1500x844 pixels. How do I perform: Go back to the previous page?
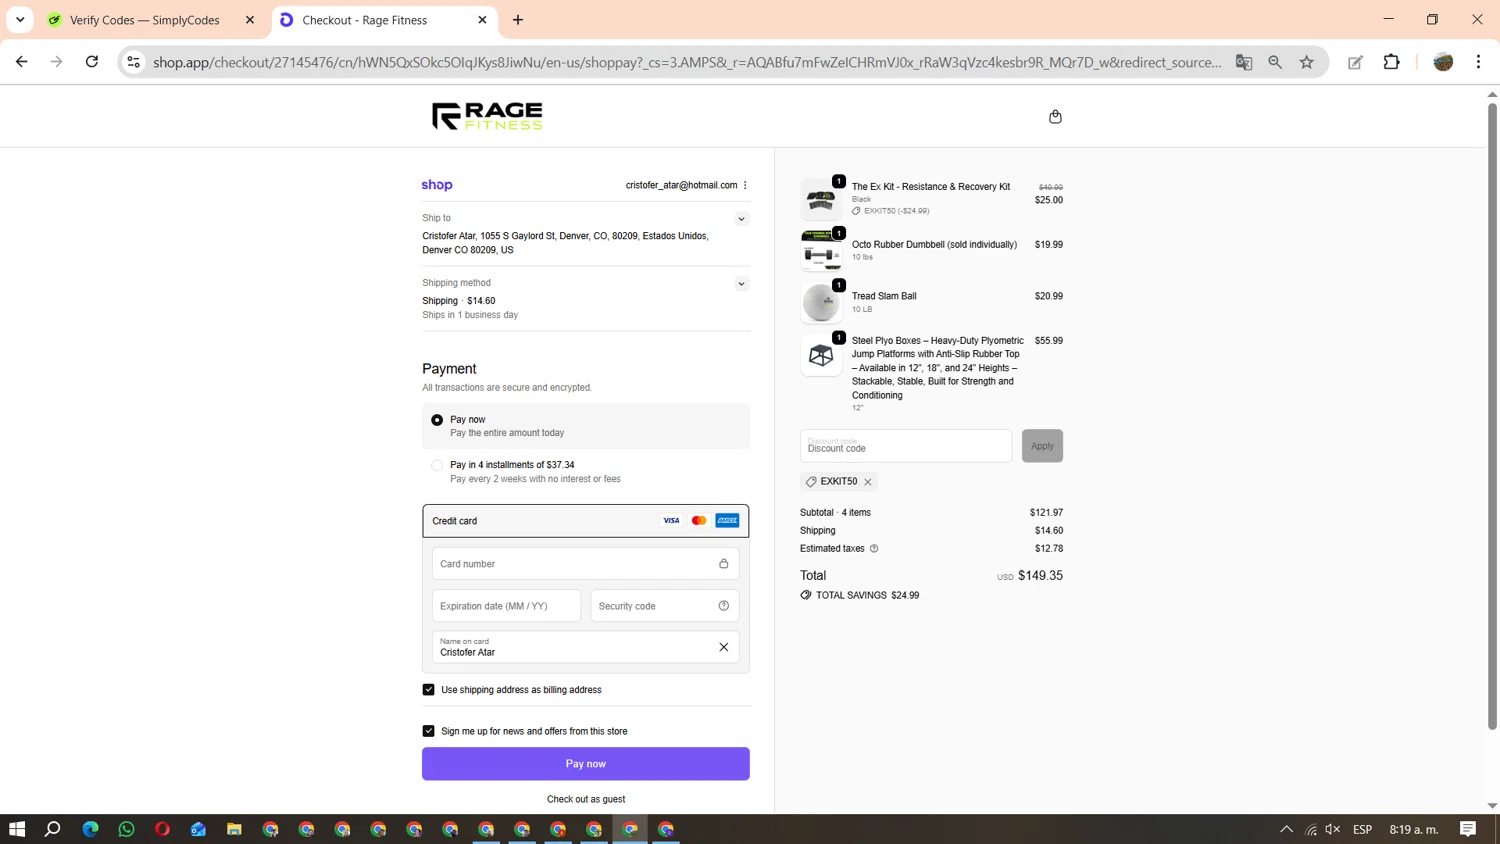pos(22,62)
